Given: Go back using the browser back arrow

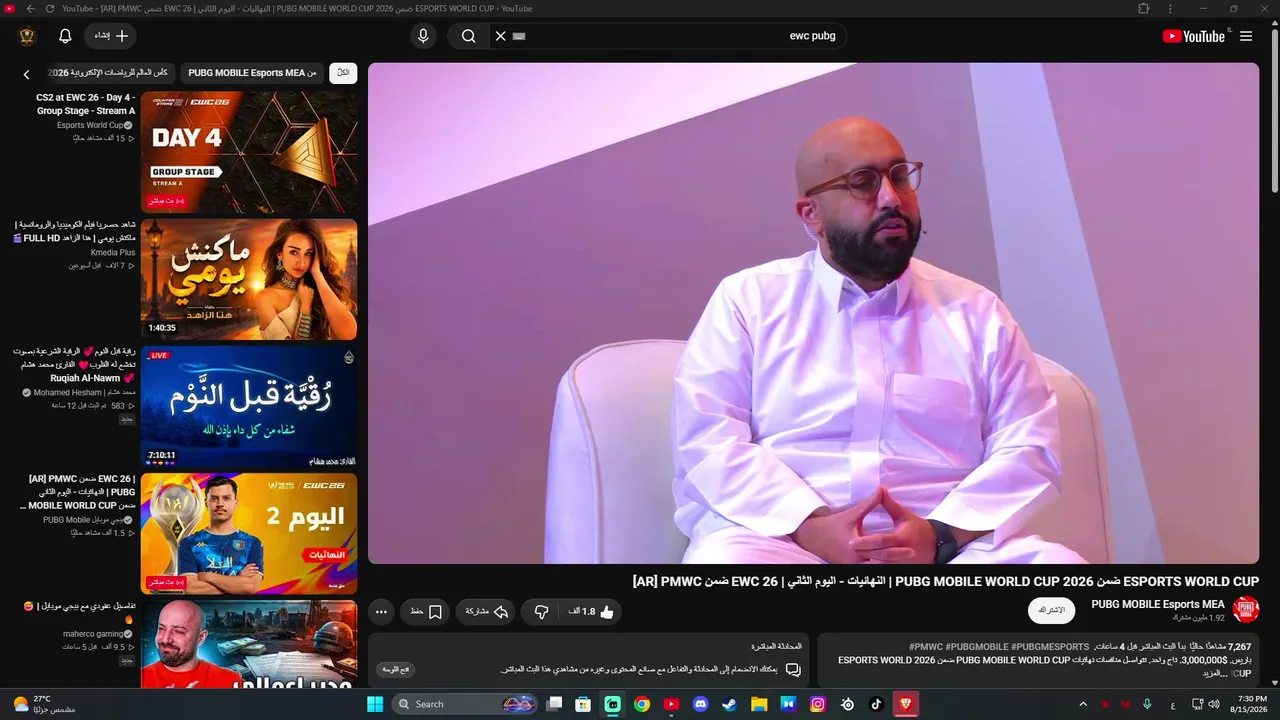Looking at the screenshot, I should 29,8.
